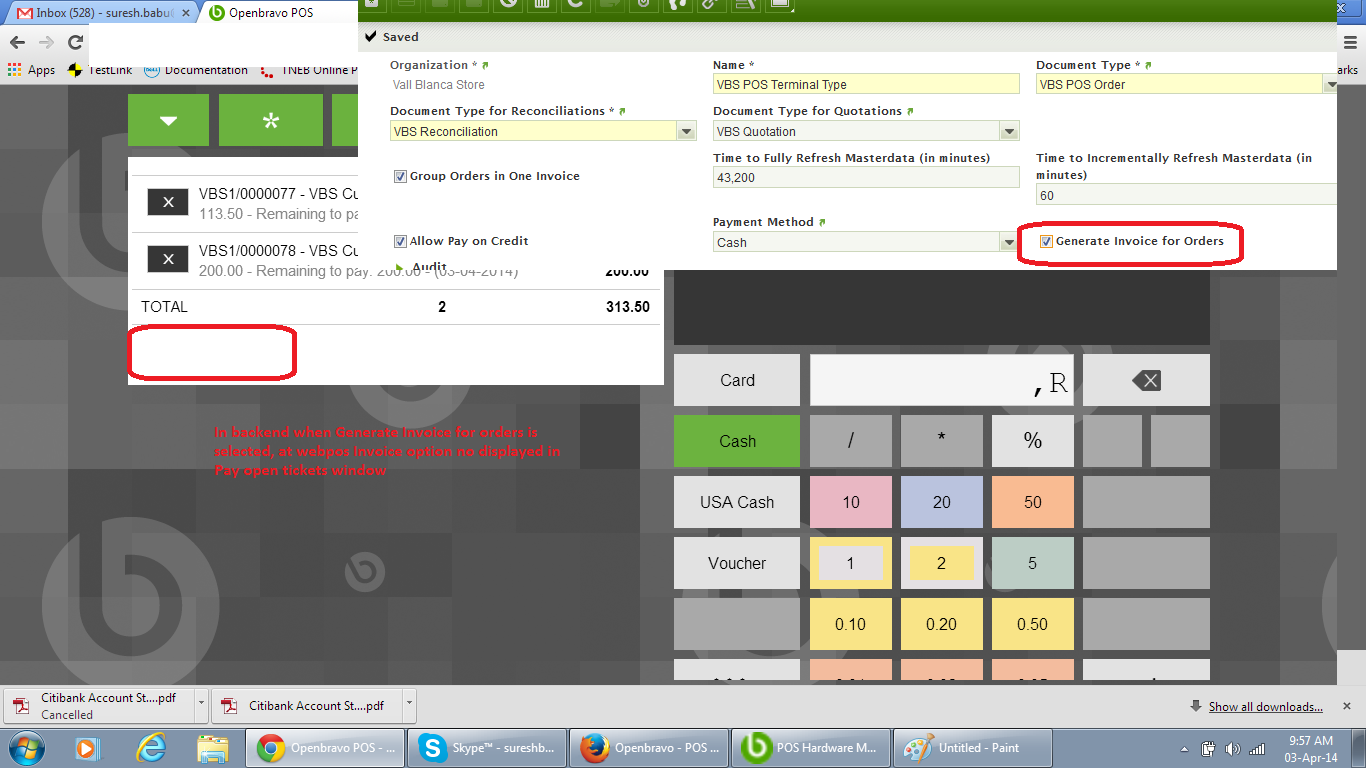Viewport: 1366px width, 768px height.
Task: Click the asterisk green toolbar button in POS
Action: (x=271, y=120)
